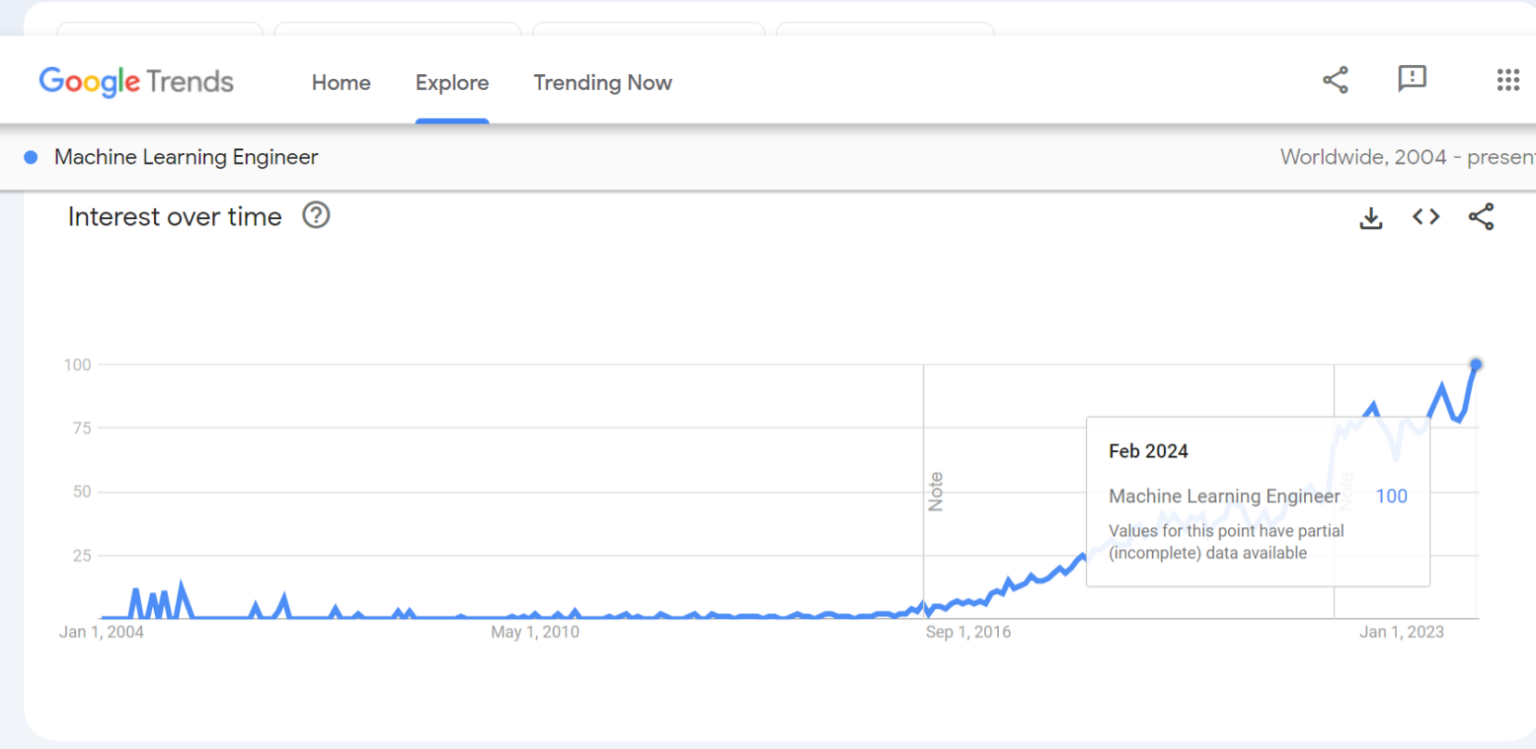Open the Google apps grid

point(1507,80)
